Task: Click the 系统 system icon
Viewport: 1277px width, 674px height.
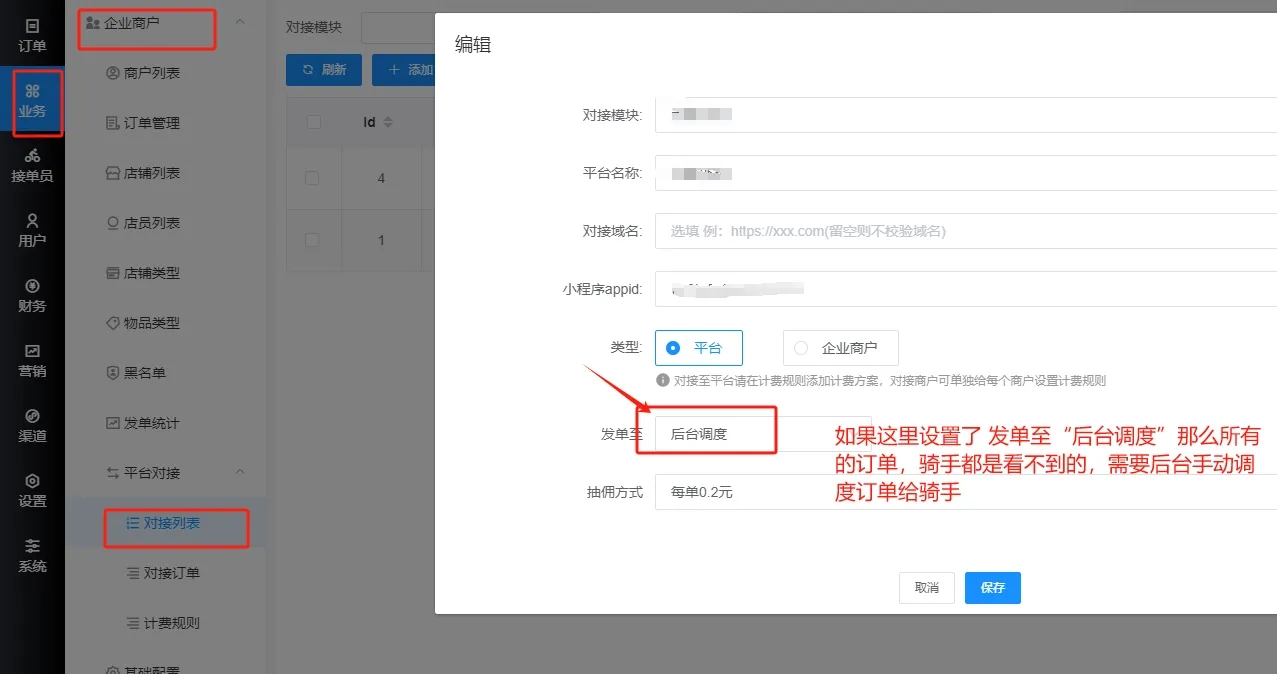Action: point(32,555)
